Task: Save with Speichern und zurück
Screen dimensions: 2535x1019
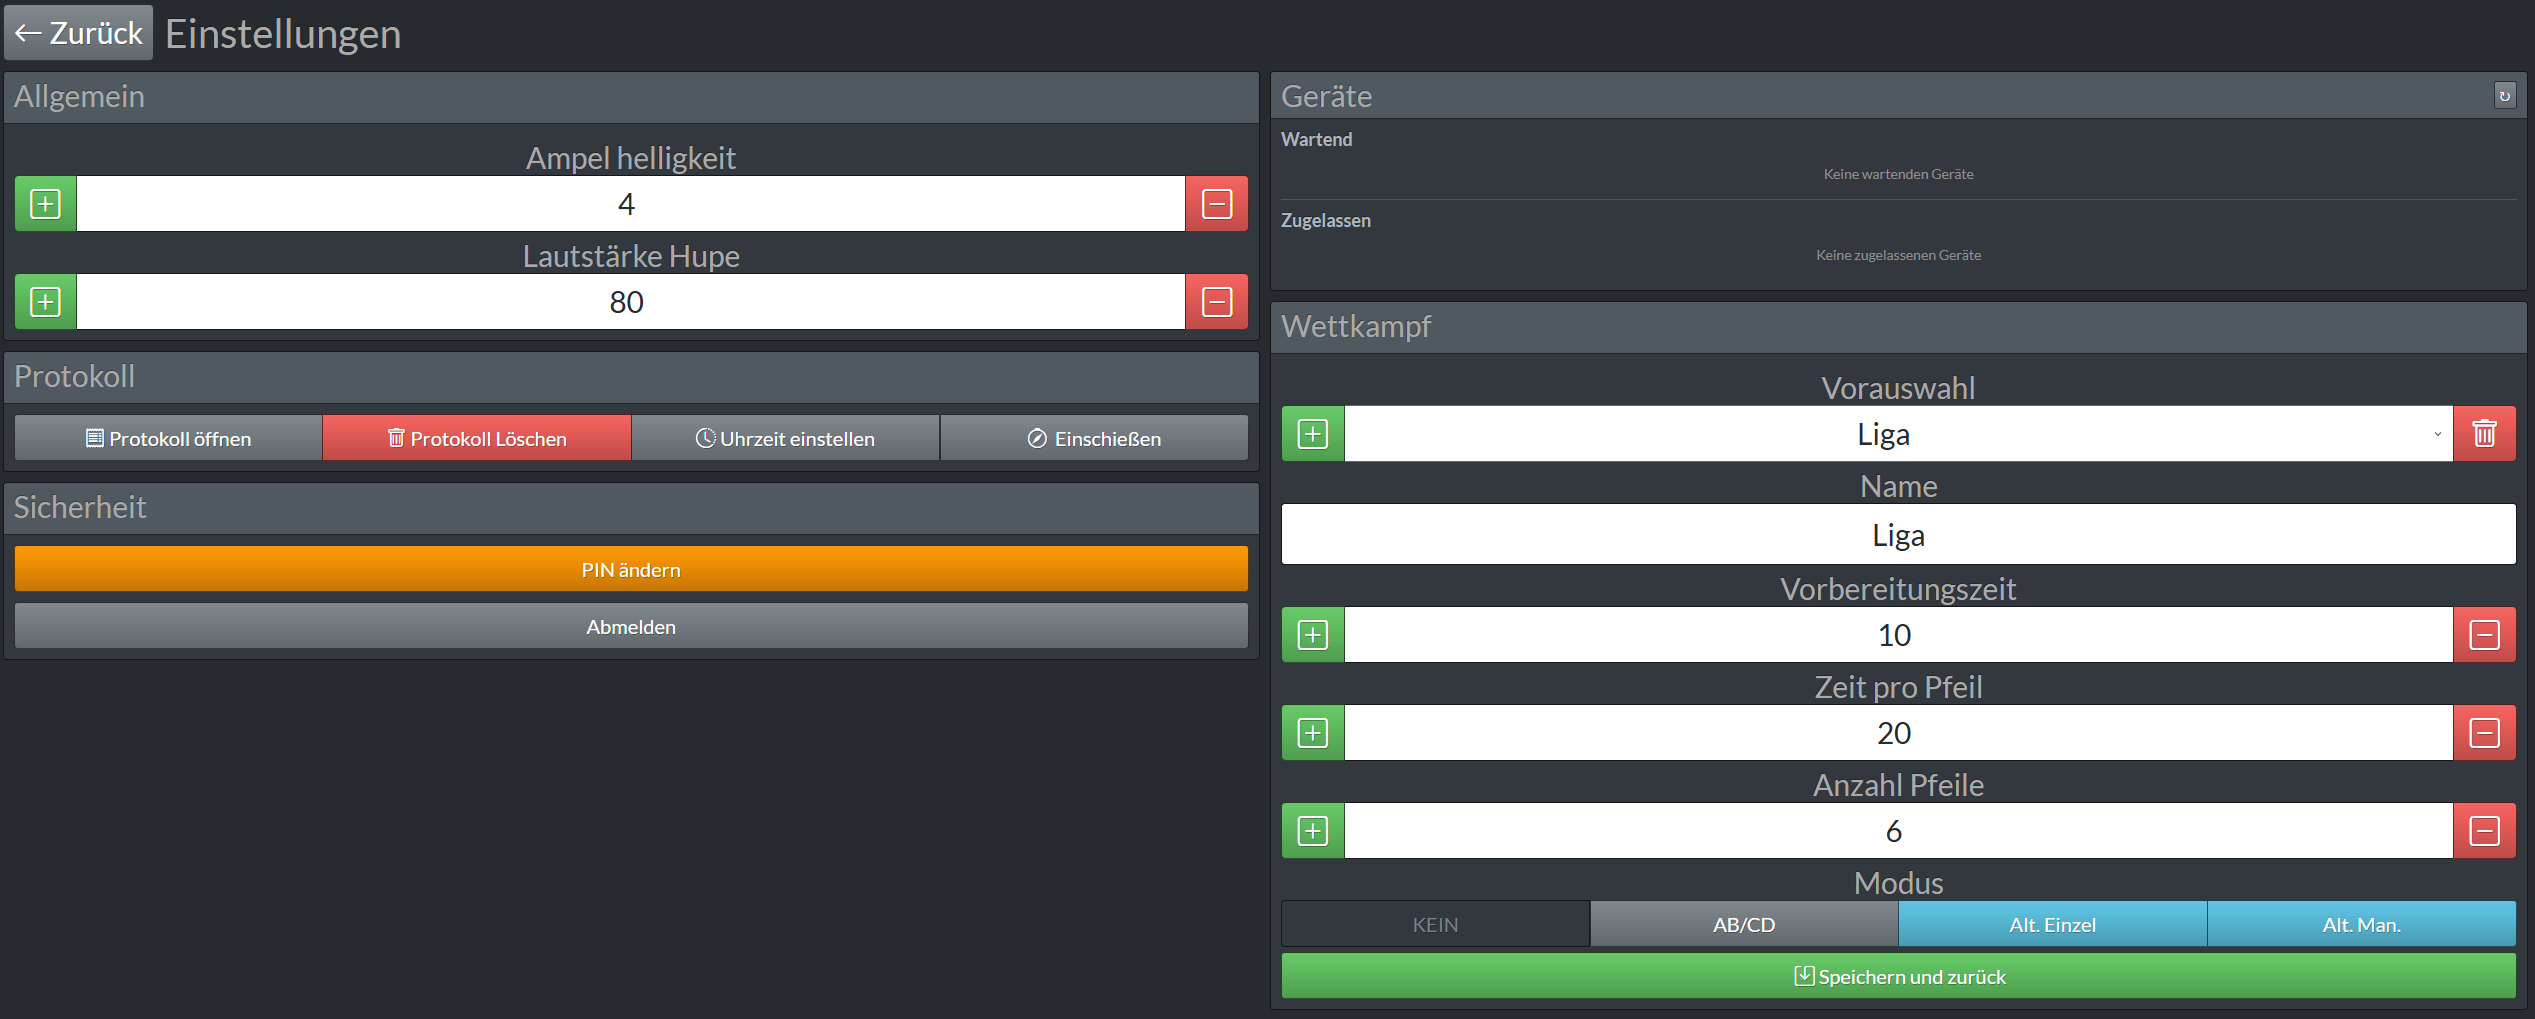Action: [x=1898, y=976]
